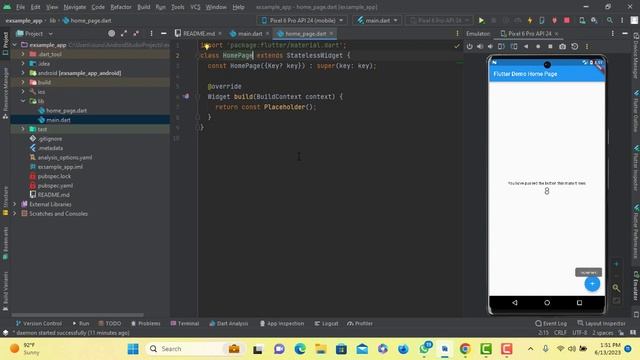Image resolution: width=640 pixels, height=360 pixels.
Task: Stop the running app with red square
Action: click(x=567, y=20)
